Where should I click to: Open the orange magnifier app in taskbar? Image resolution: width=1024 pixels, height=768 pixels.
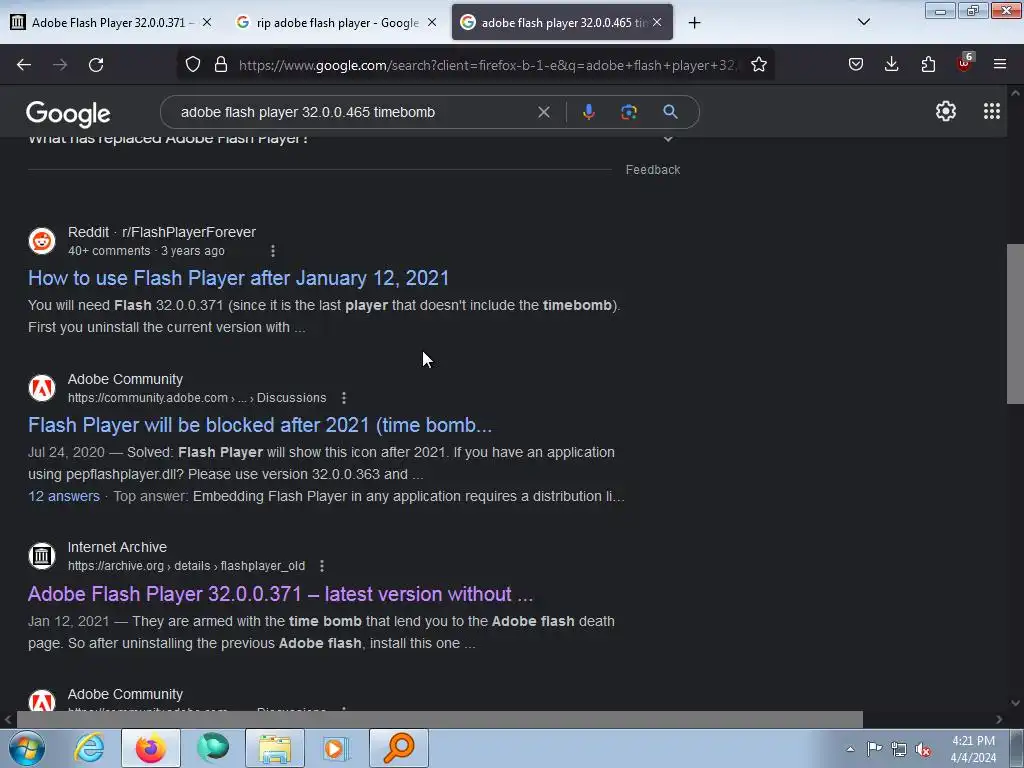click(399, 748)
